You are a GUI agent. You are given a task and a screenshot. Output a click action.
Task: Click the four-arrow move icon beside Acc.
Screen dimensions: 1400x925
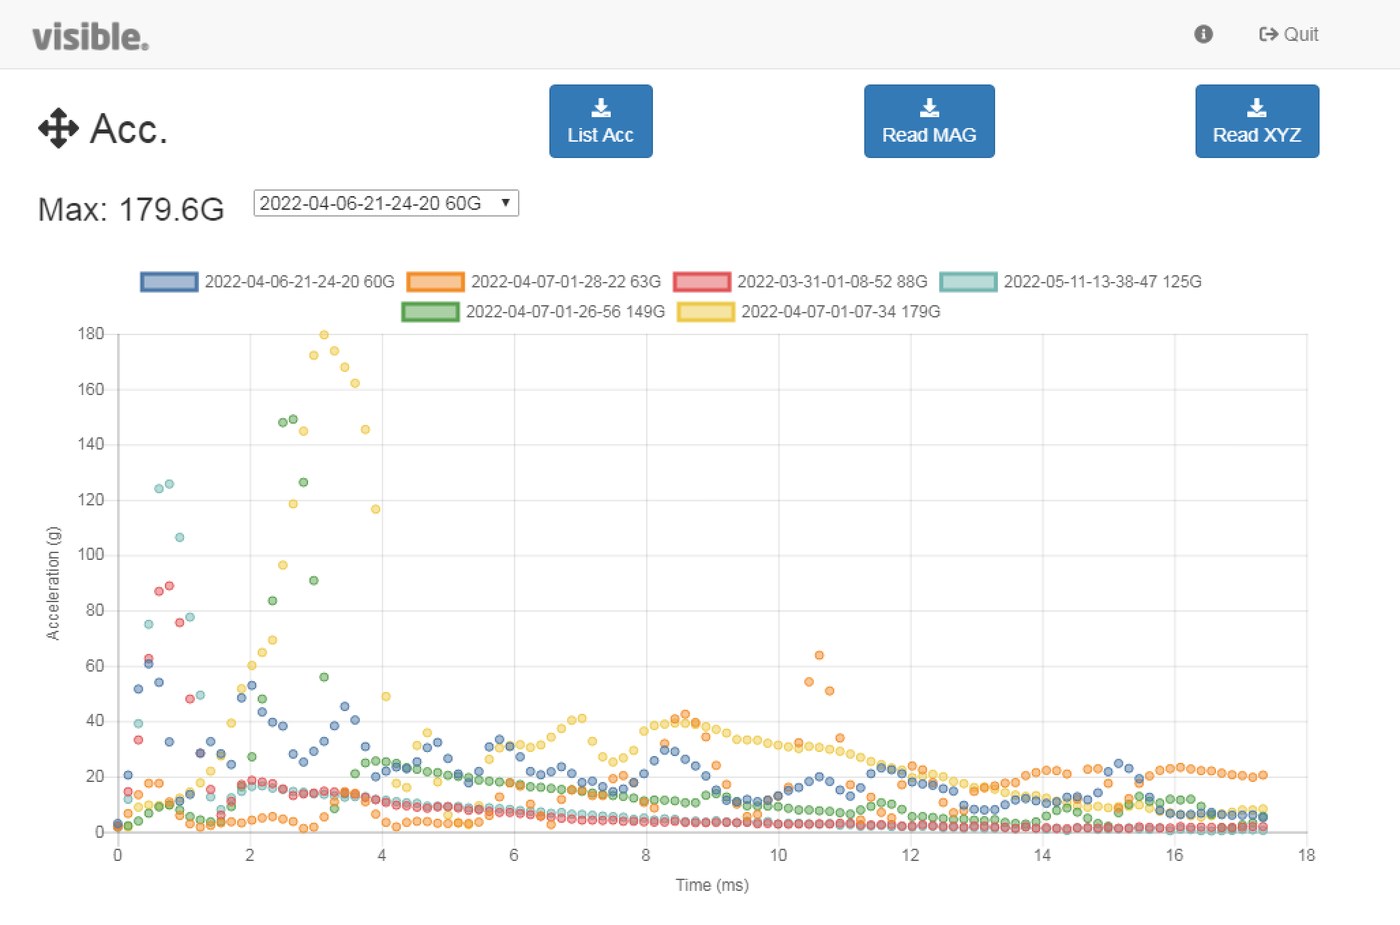(58, 128)
